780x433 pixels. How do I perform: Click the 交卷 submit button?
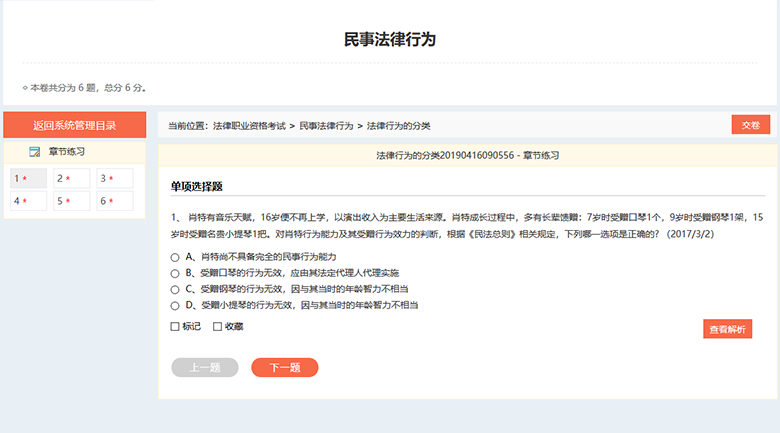click(x=750, y=125)
